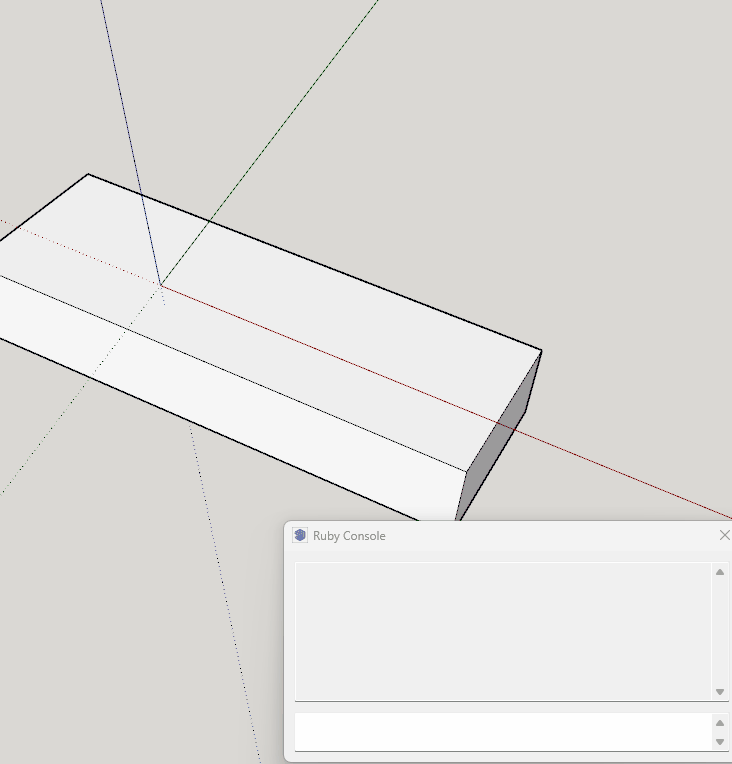Image resolution: width=732 pixels, height=764 pixels.
Task: Click the SketchUp icon in Ruby Console title
Action: click(x=300, y=535)
